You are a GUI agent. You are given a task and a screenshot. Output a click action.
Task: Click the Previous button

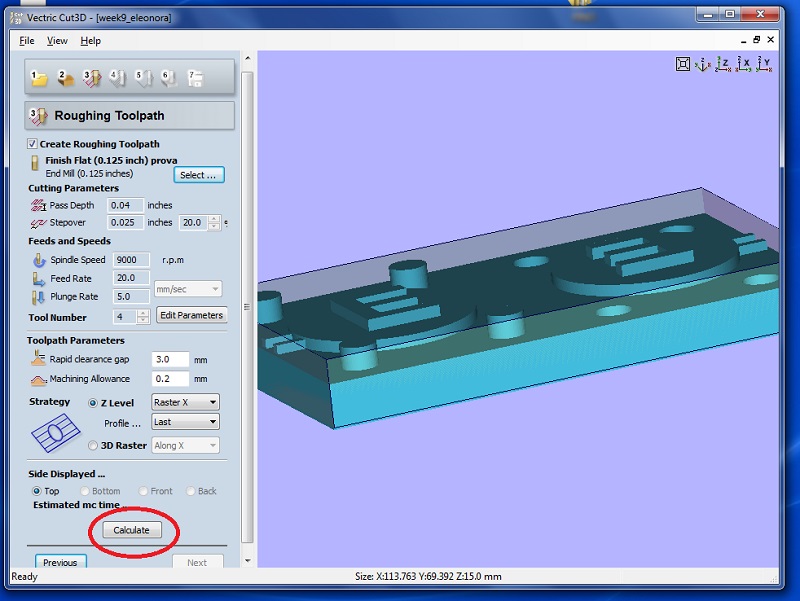(x=60, y=561)
